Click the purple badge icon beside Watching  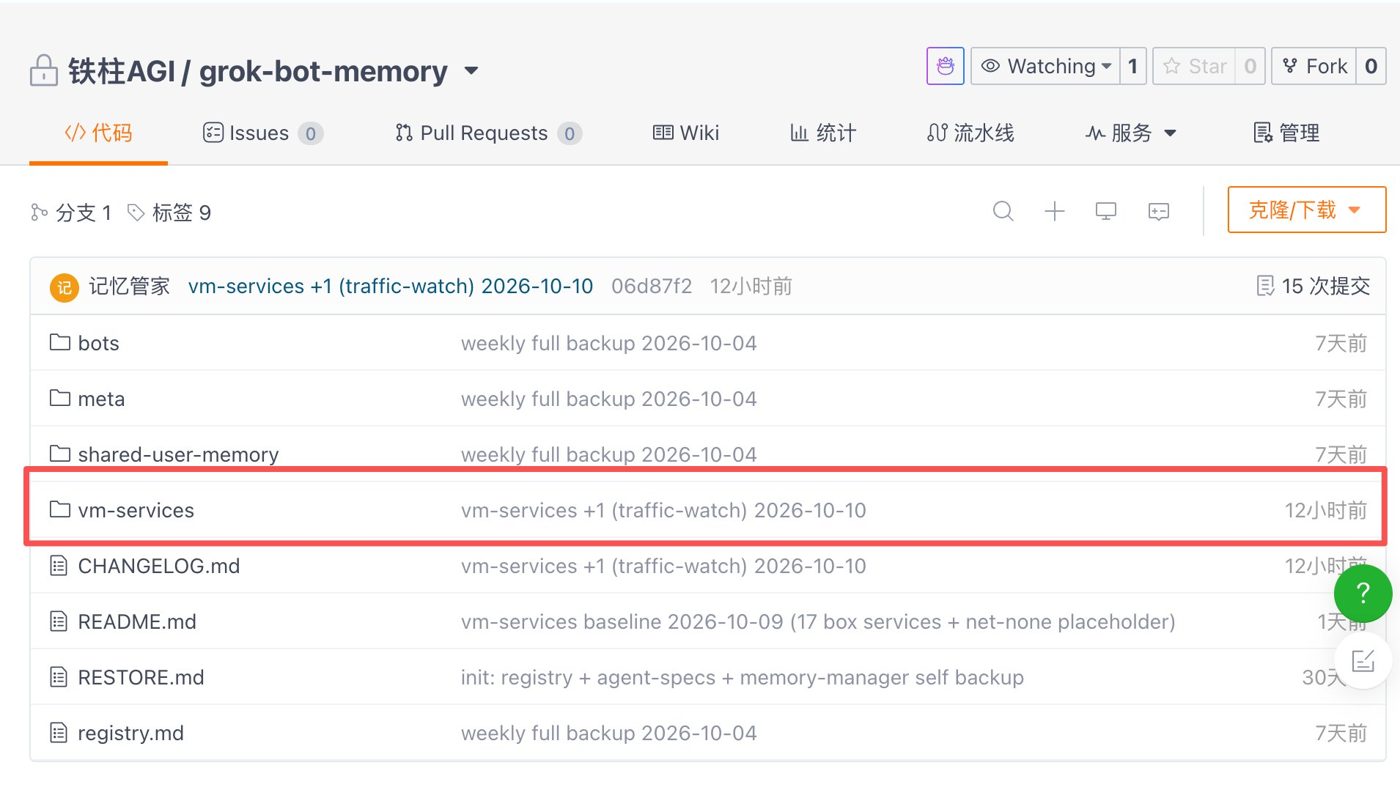[x=945, y=66]
